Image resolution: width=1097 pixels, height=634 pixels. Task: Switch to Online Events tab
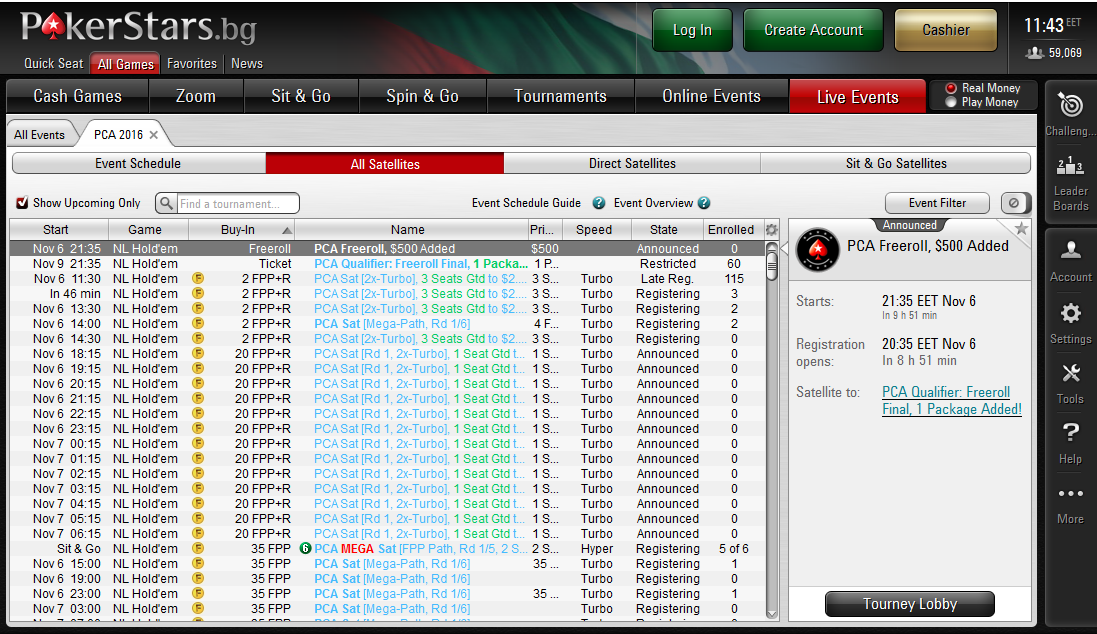[x=712, y=96]
